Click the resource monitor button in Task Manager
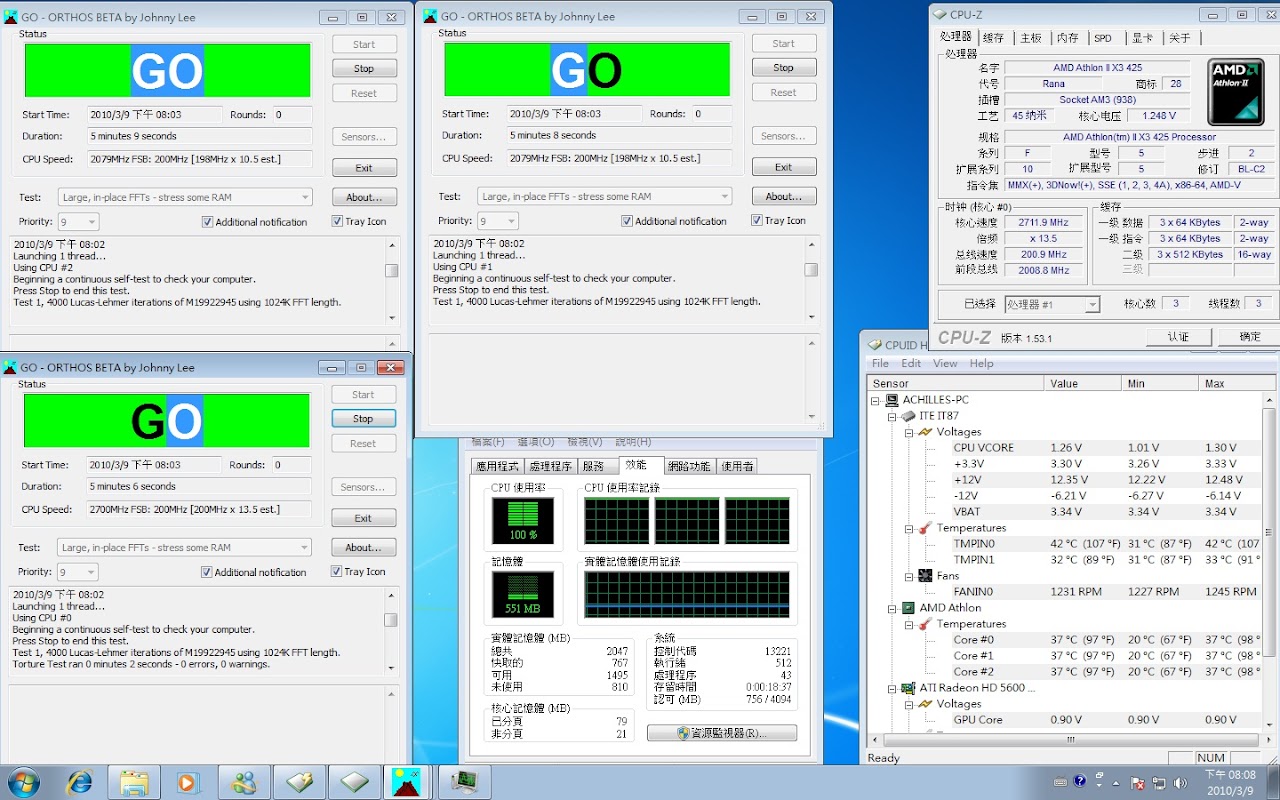1280x800 pixels. pos(722,733)
